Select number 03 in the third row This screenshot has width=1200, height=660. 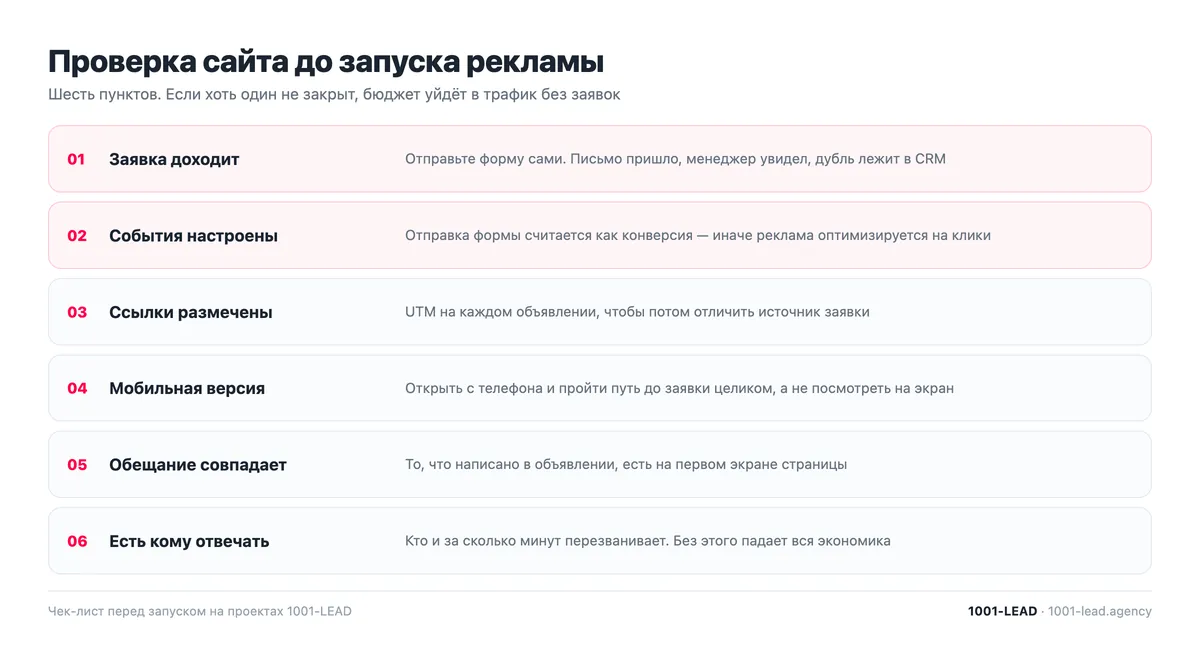tap(77, 312)
